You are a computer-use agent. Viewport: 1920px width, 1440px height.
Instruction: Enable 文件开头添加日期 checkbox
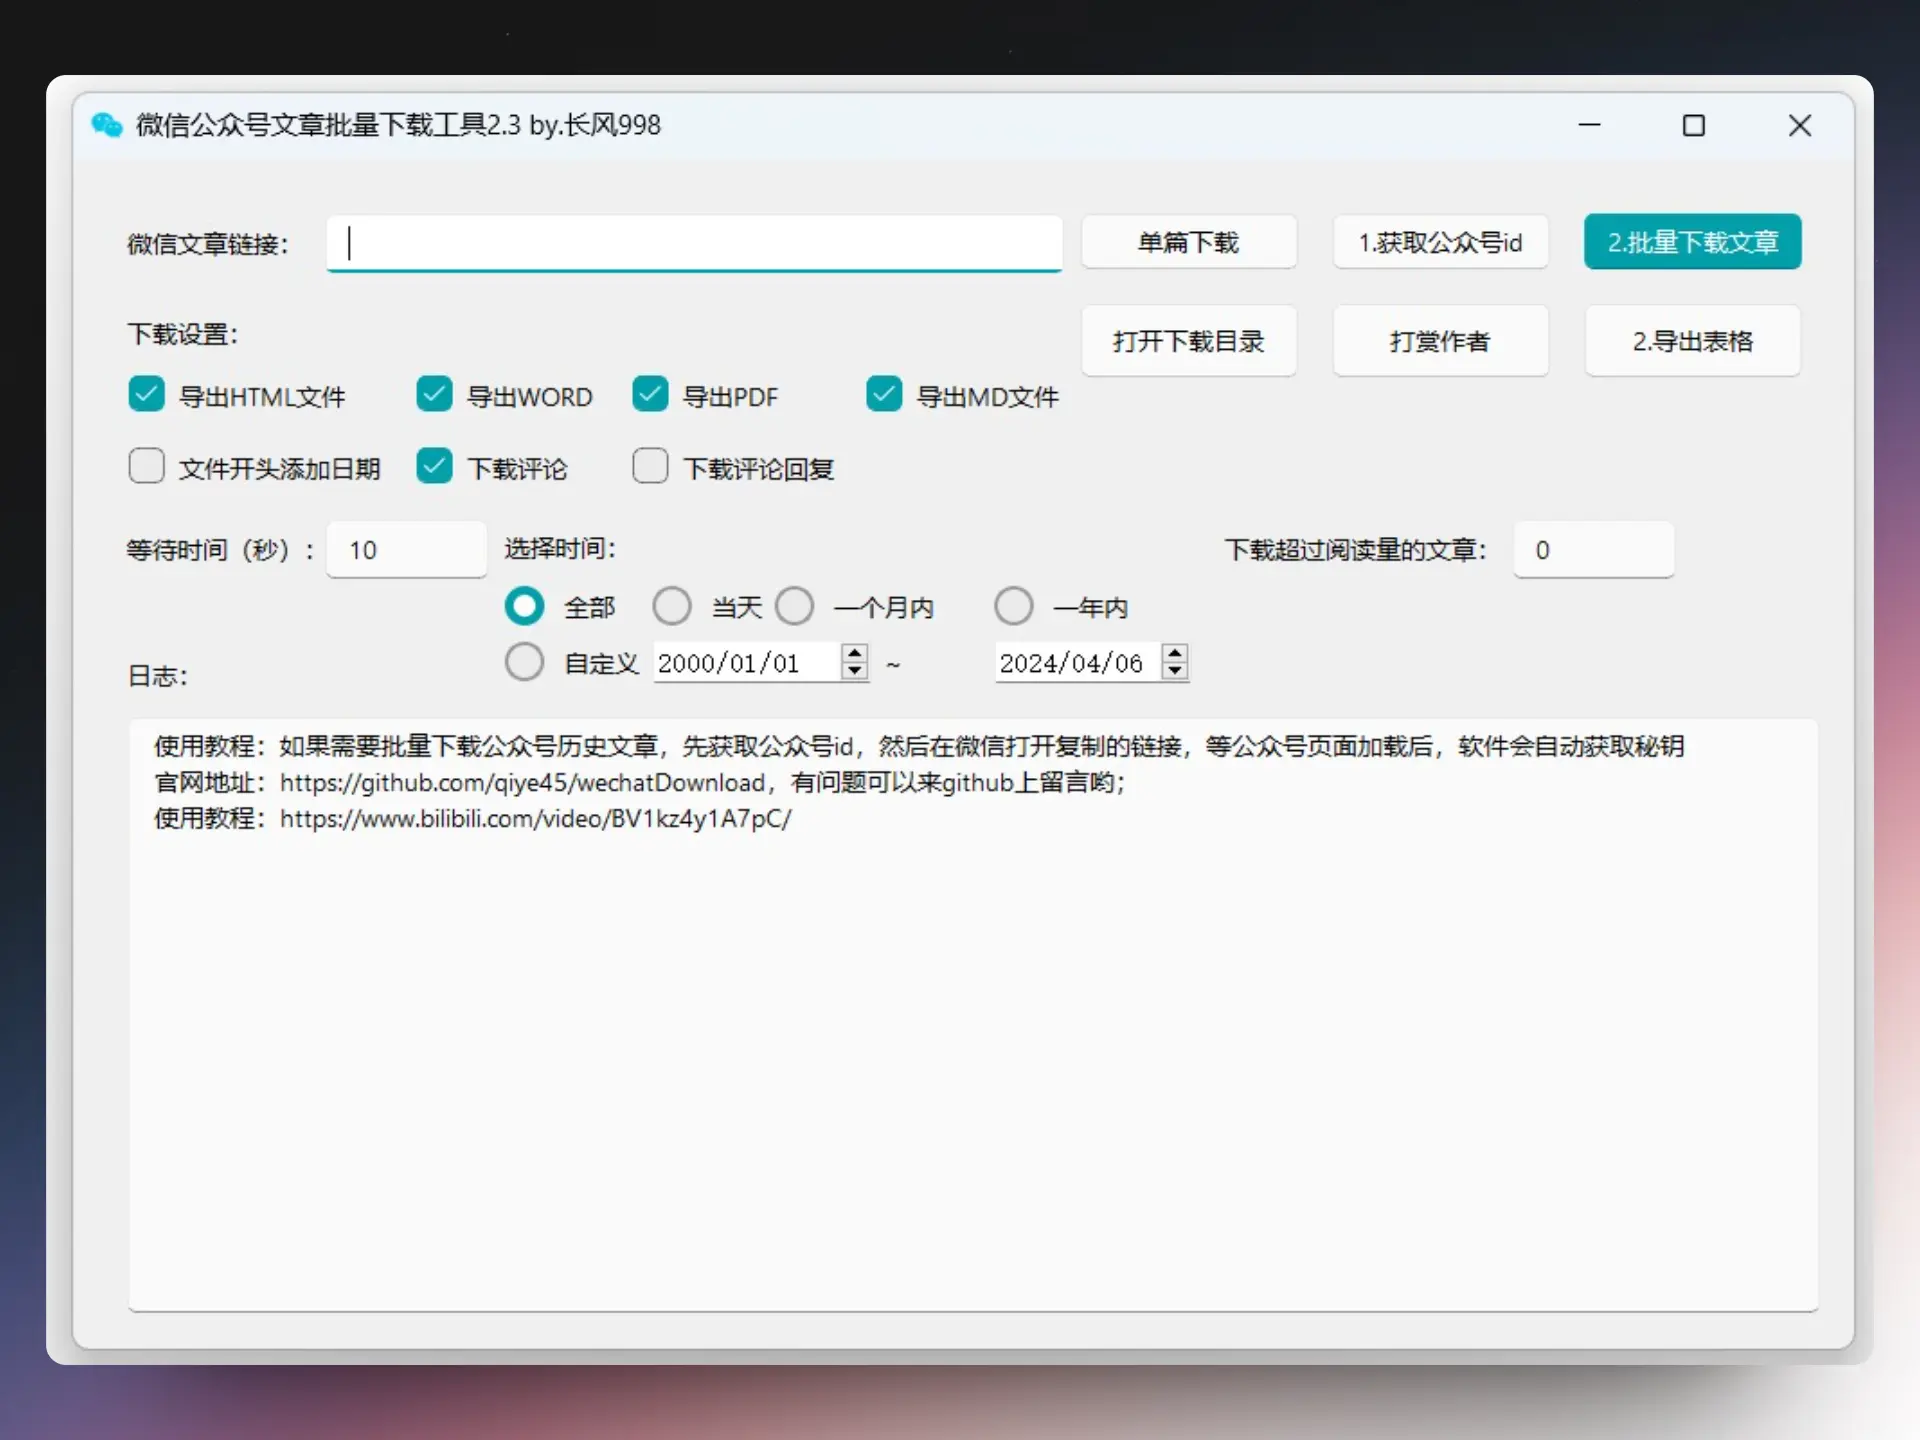147,467
